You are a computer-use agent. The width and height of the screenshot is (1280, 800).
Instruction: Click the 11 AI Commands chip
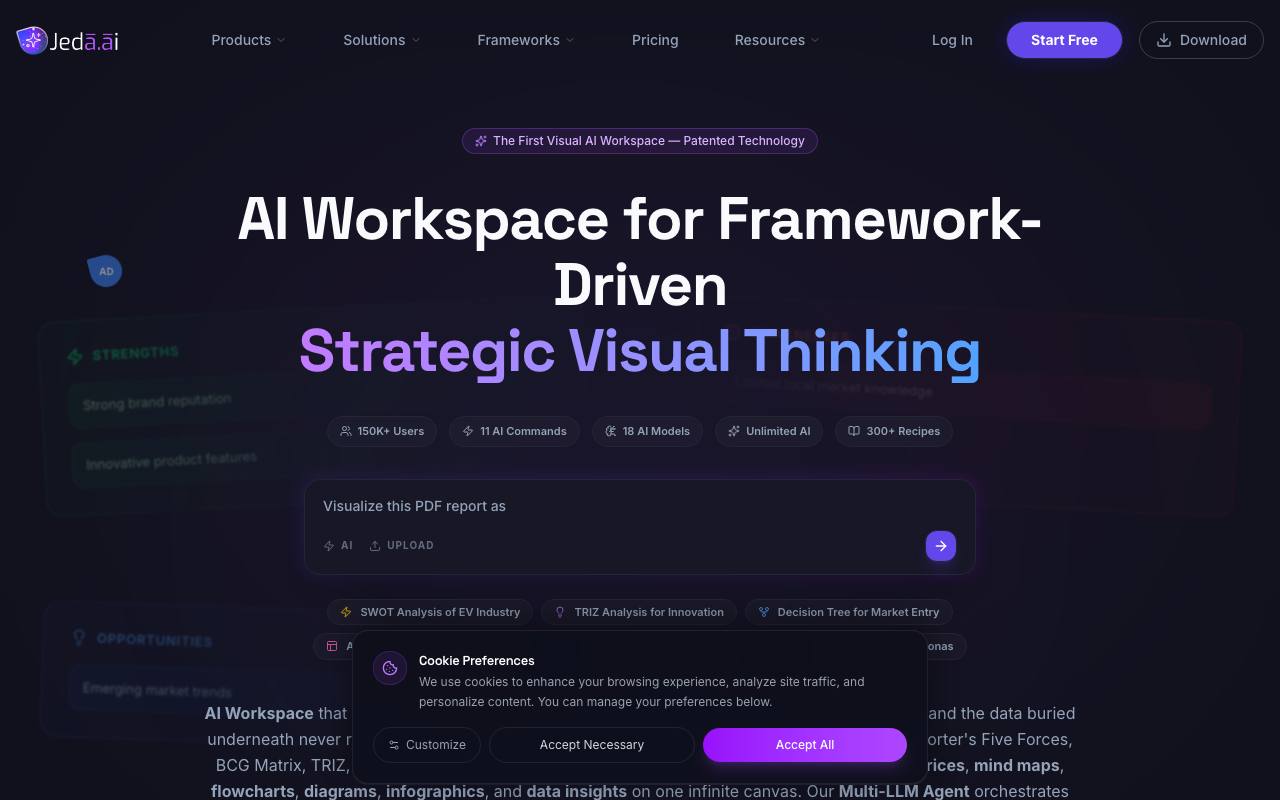click(514, 431)
